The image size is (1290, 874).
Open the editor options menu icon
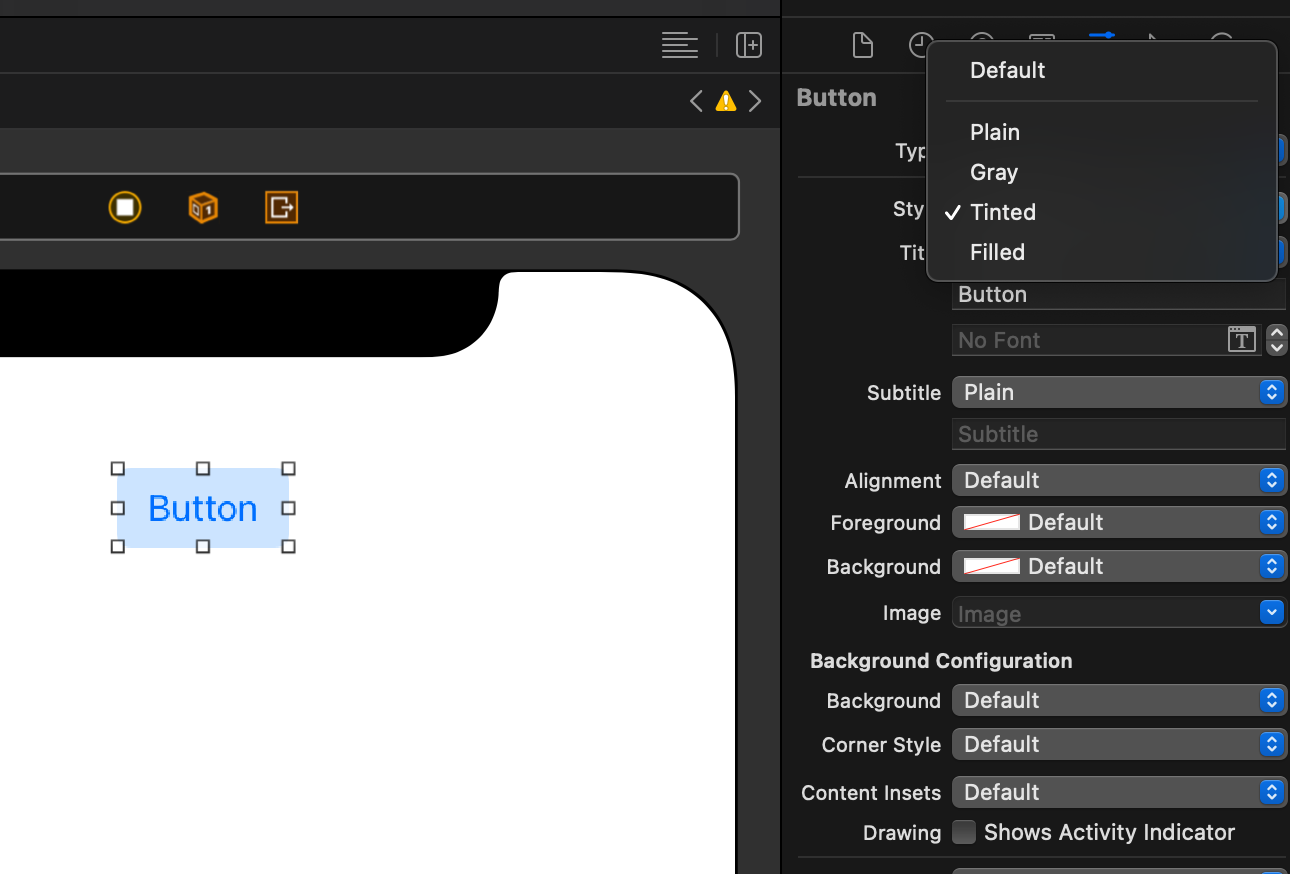[679, 45]
